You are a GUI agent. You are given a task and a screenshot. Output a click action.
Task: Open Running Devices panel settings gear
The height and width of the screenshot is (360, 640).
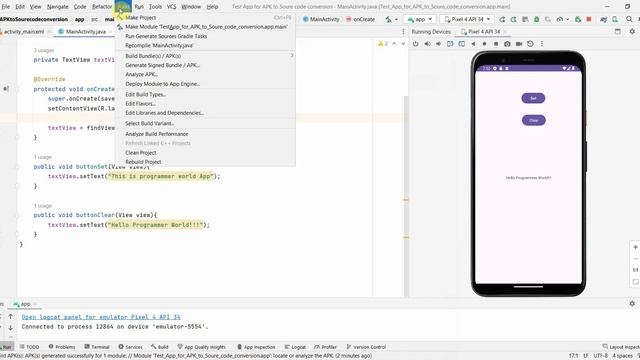632,31
